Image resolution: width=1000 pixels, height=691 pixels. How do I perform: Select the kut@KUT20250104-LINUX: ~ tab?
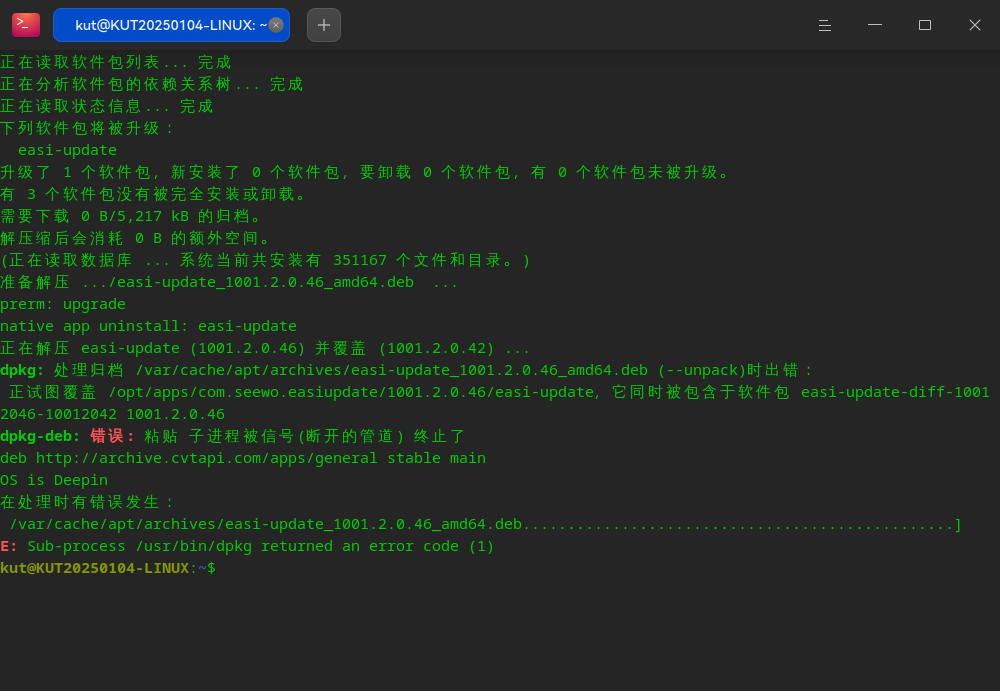pyautogui.click(x=171, y=25)
